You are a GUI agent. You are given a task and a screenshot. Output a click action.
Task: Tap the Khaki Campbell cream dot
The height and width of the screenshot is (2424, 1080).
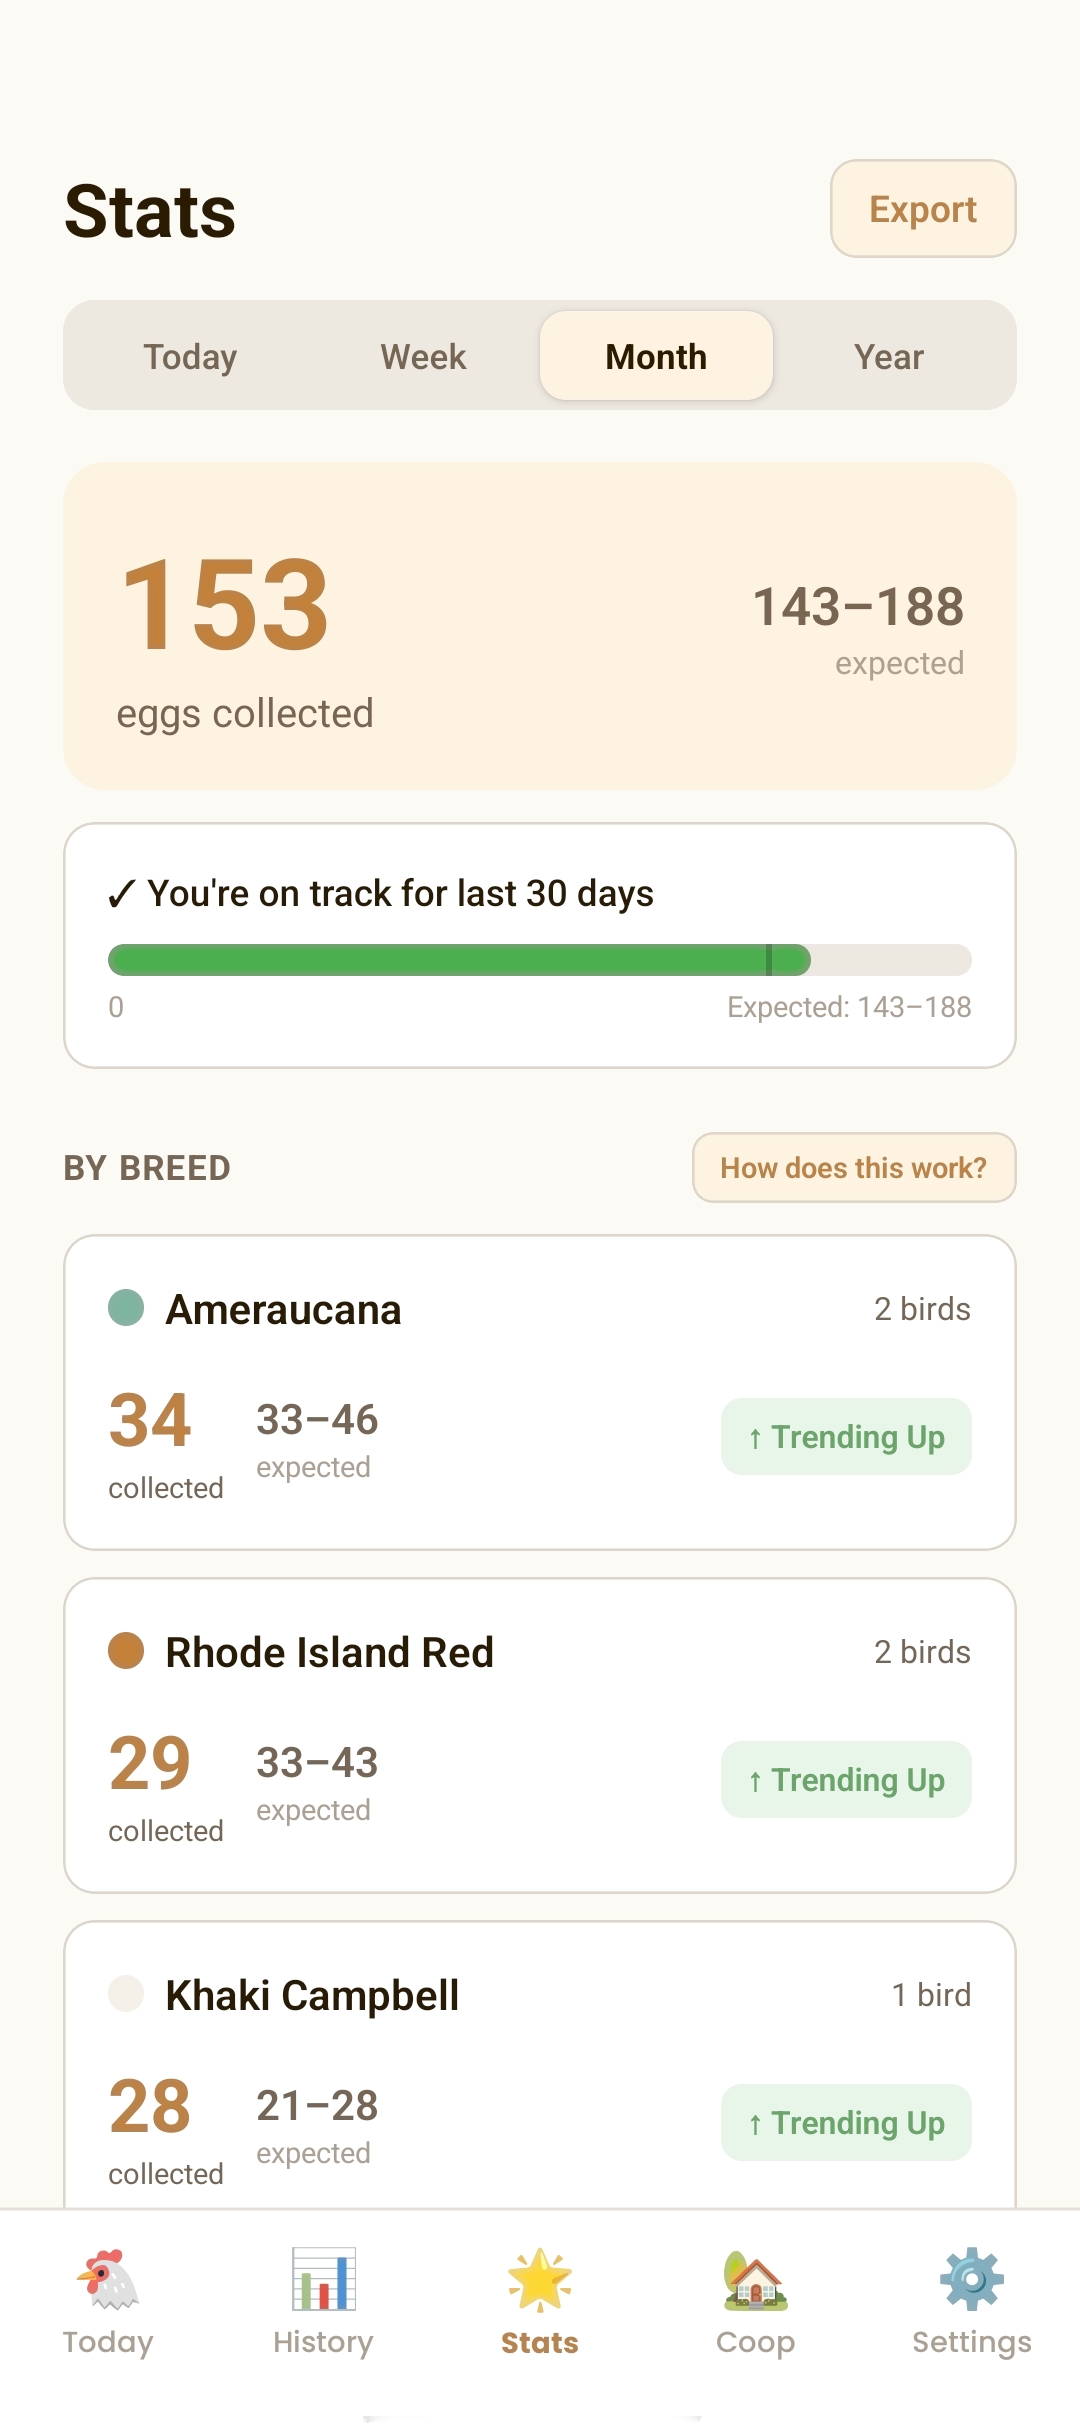point(126,1994)
